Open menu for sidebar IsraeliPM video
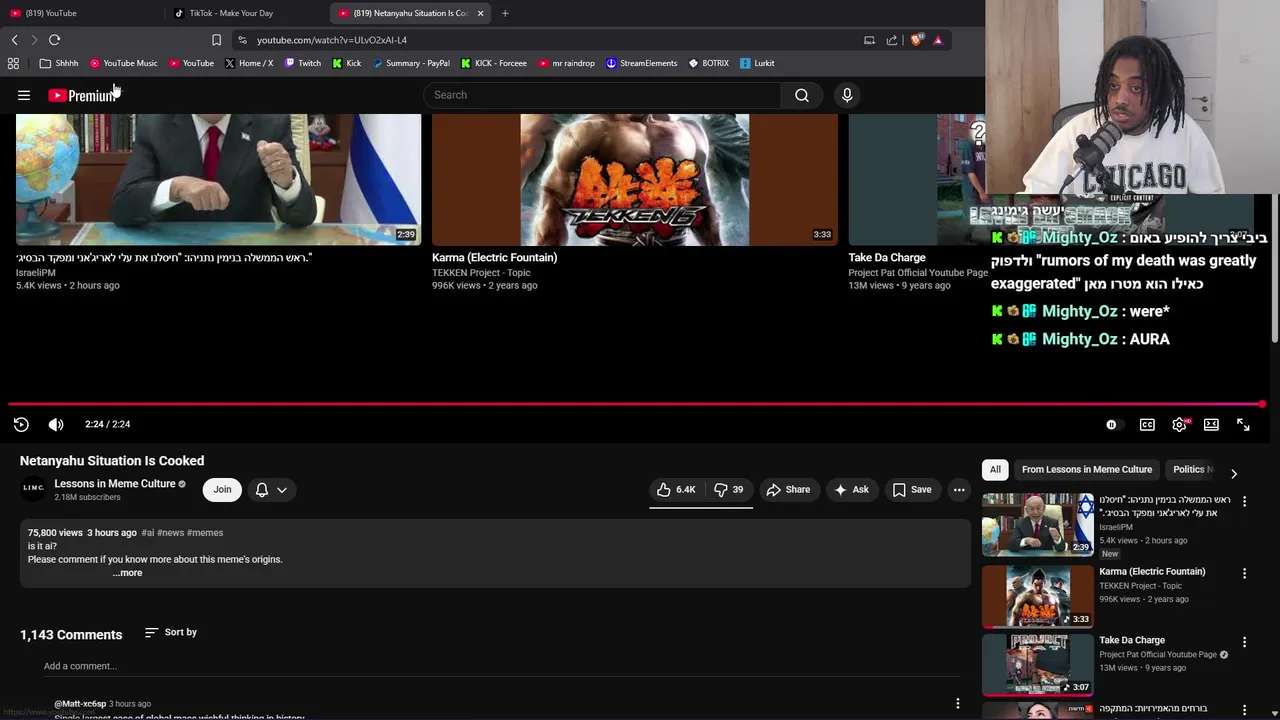1280x720 pixels. tap(1244, 501)
